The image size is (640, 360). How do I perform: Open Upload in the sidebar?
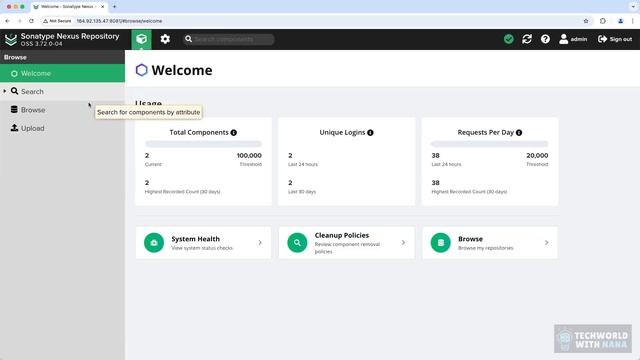[62, 128]
